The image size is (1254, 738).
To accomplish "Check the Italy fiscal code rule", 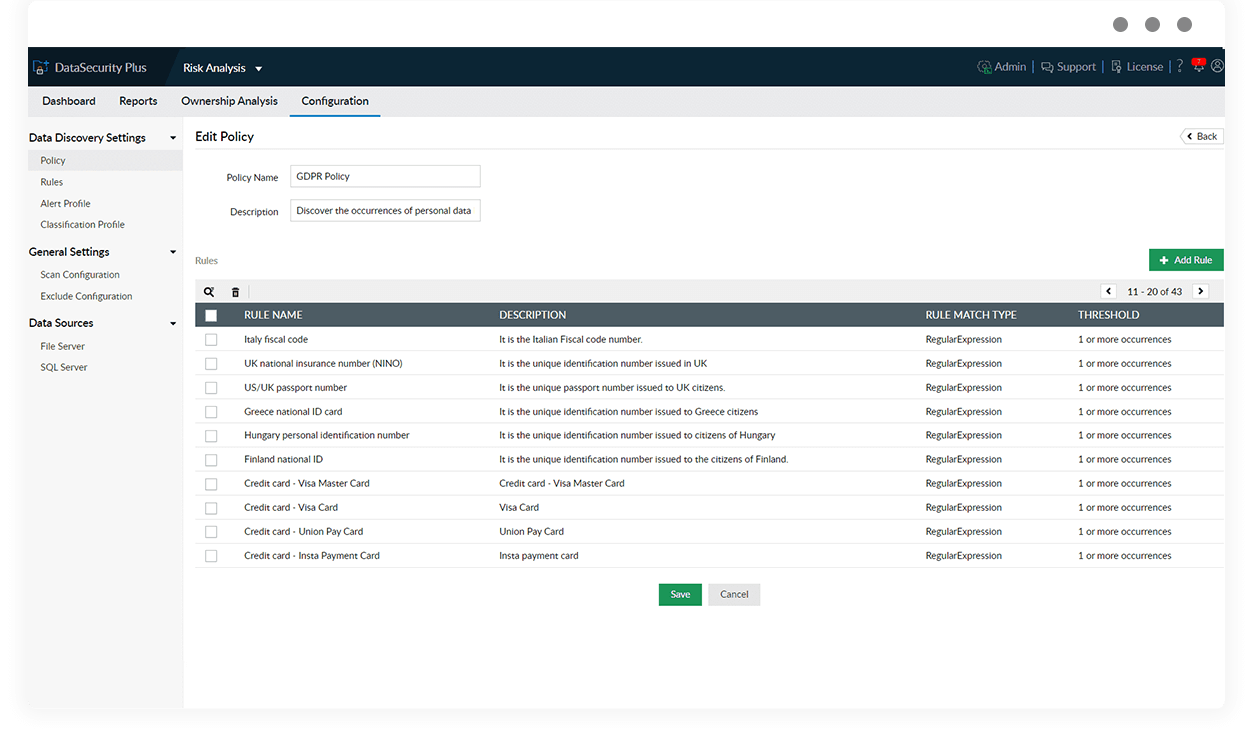I will [211, 339].
